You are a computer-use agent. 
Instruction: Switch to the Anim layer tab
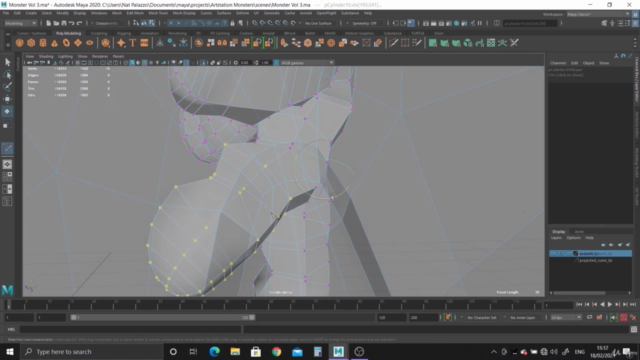579,231
